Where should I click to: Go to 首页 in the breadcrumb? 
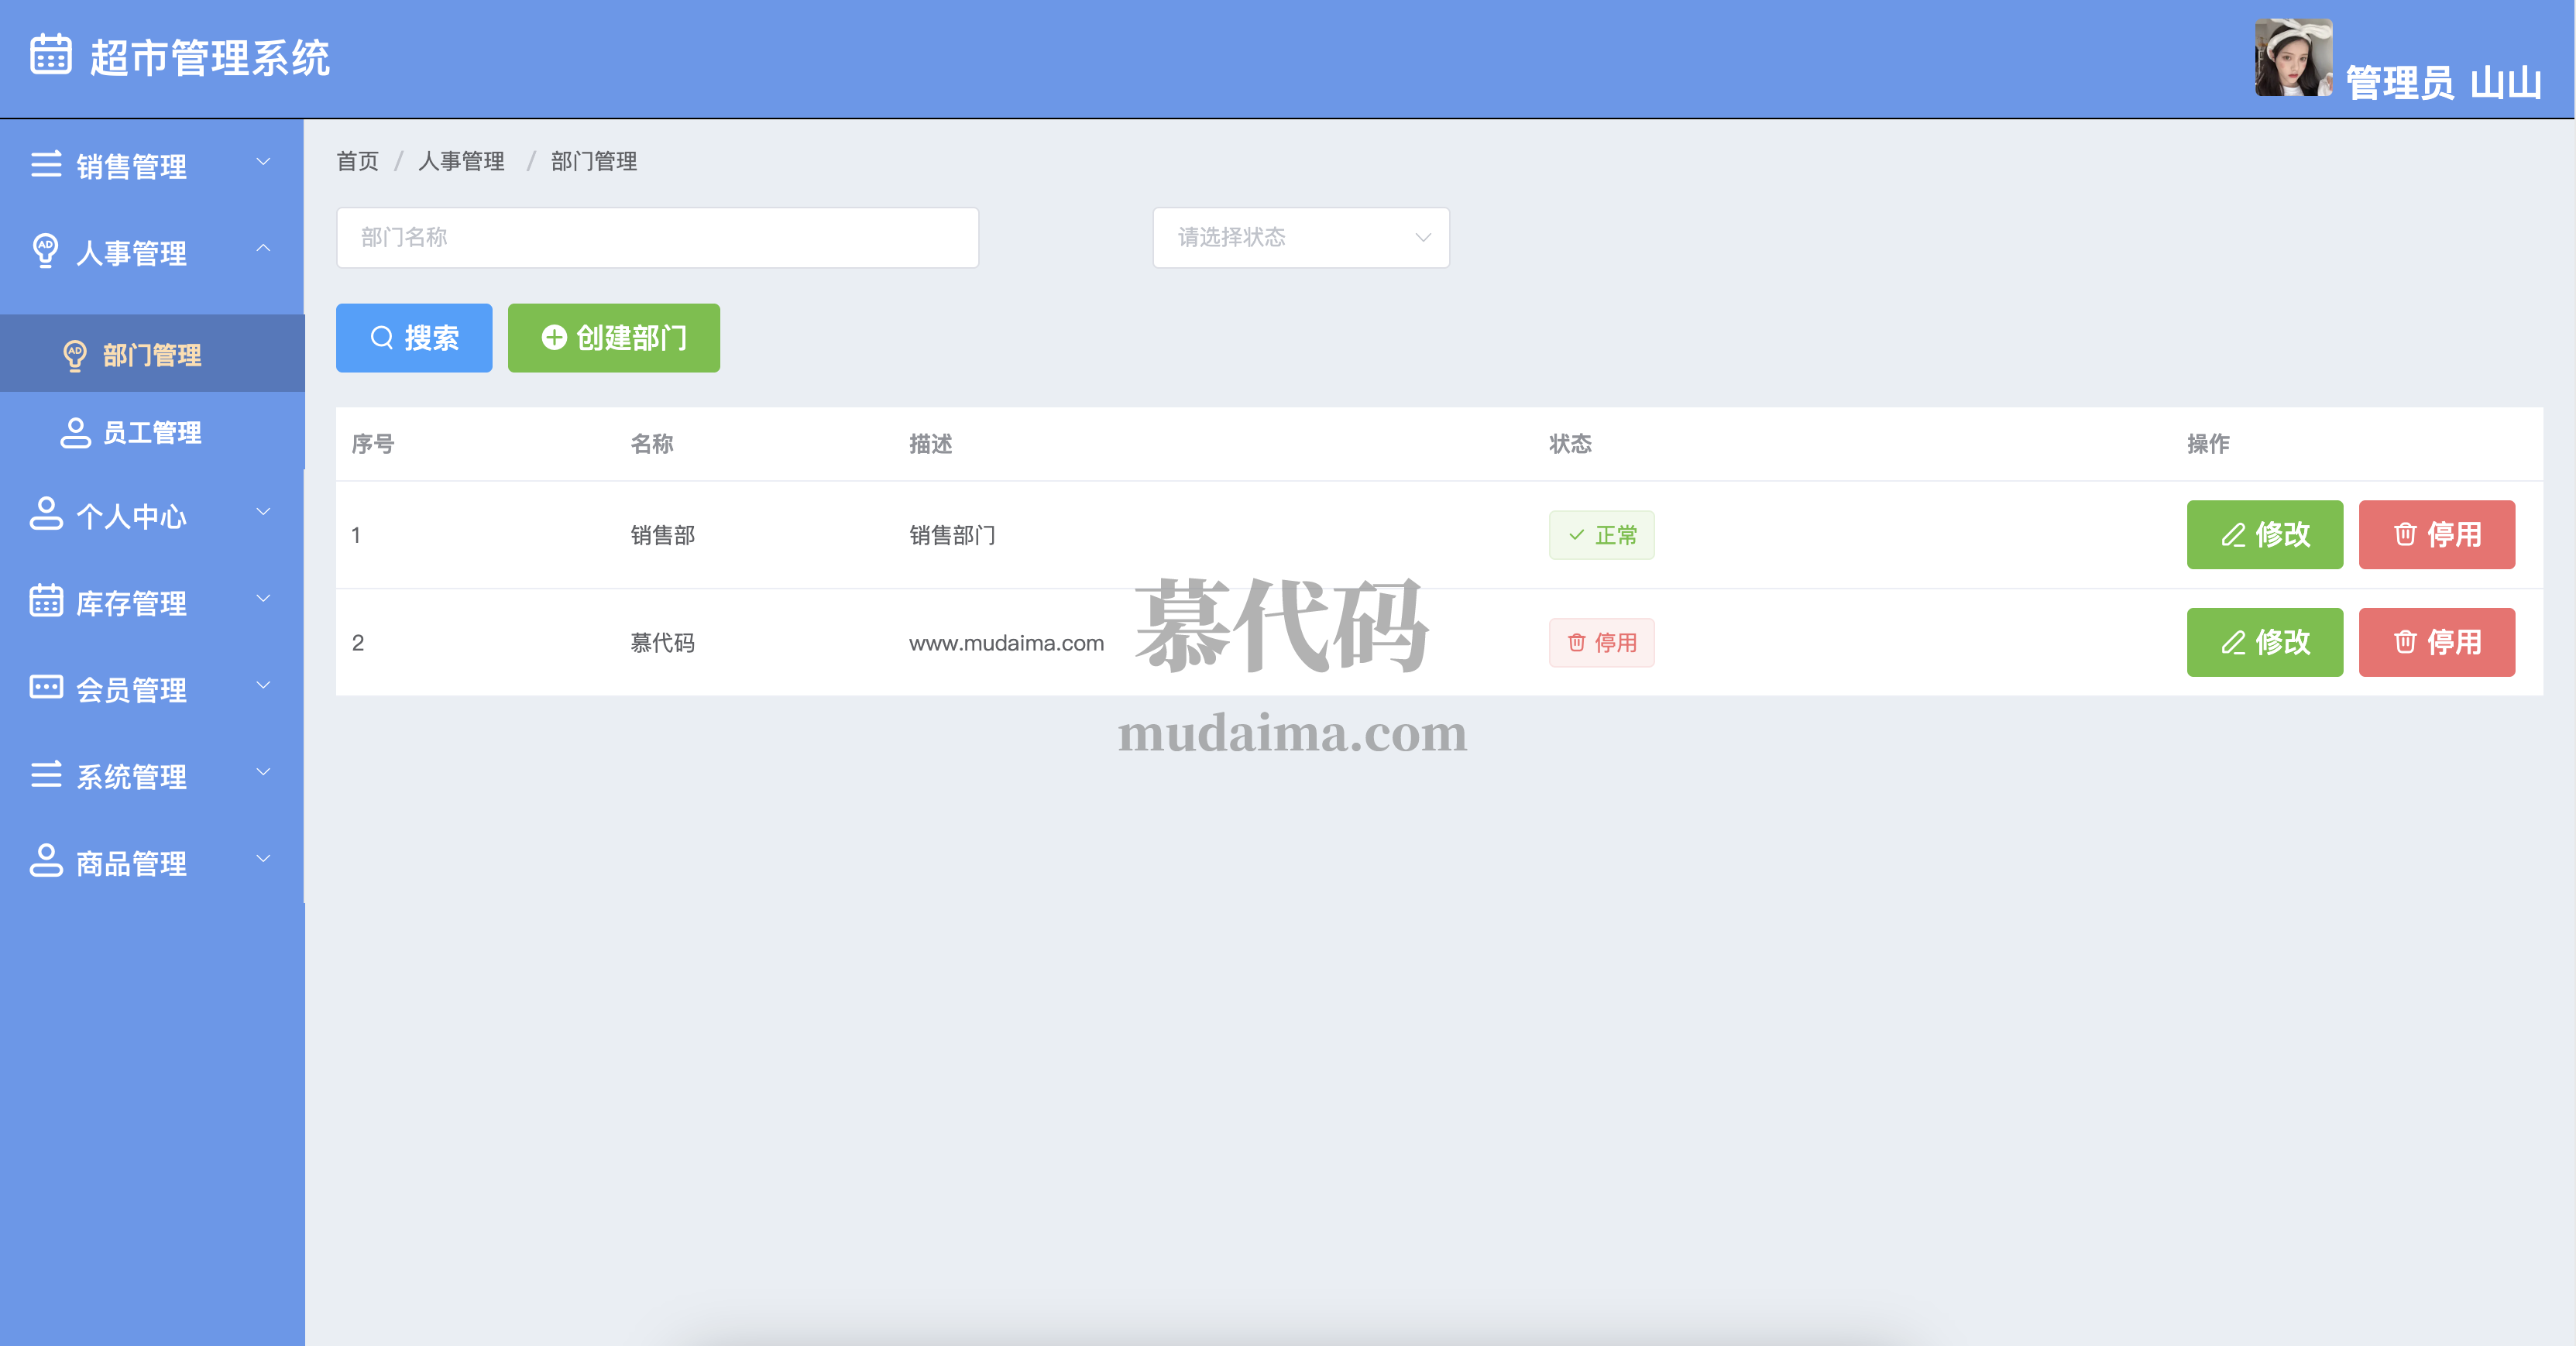pos(357,161)
